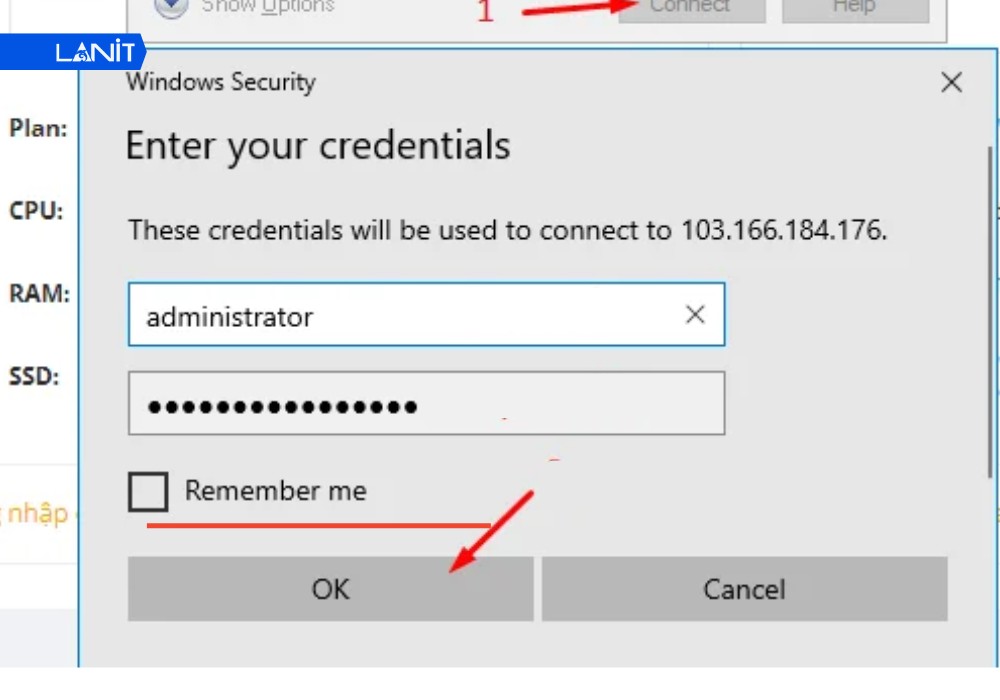Click the Show Options expander arrow icon
Image resolution: width=1000 pixels, height=700 pixels.
(172, 7)
